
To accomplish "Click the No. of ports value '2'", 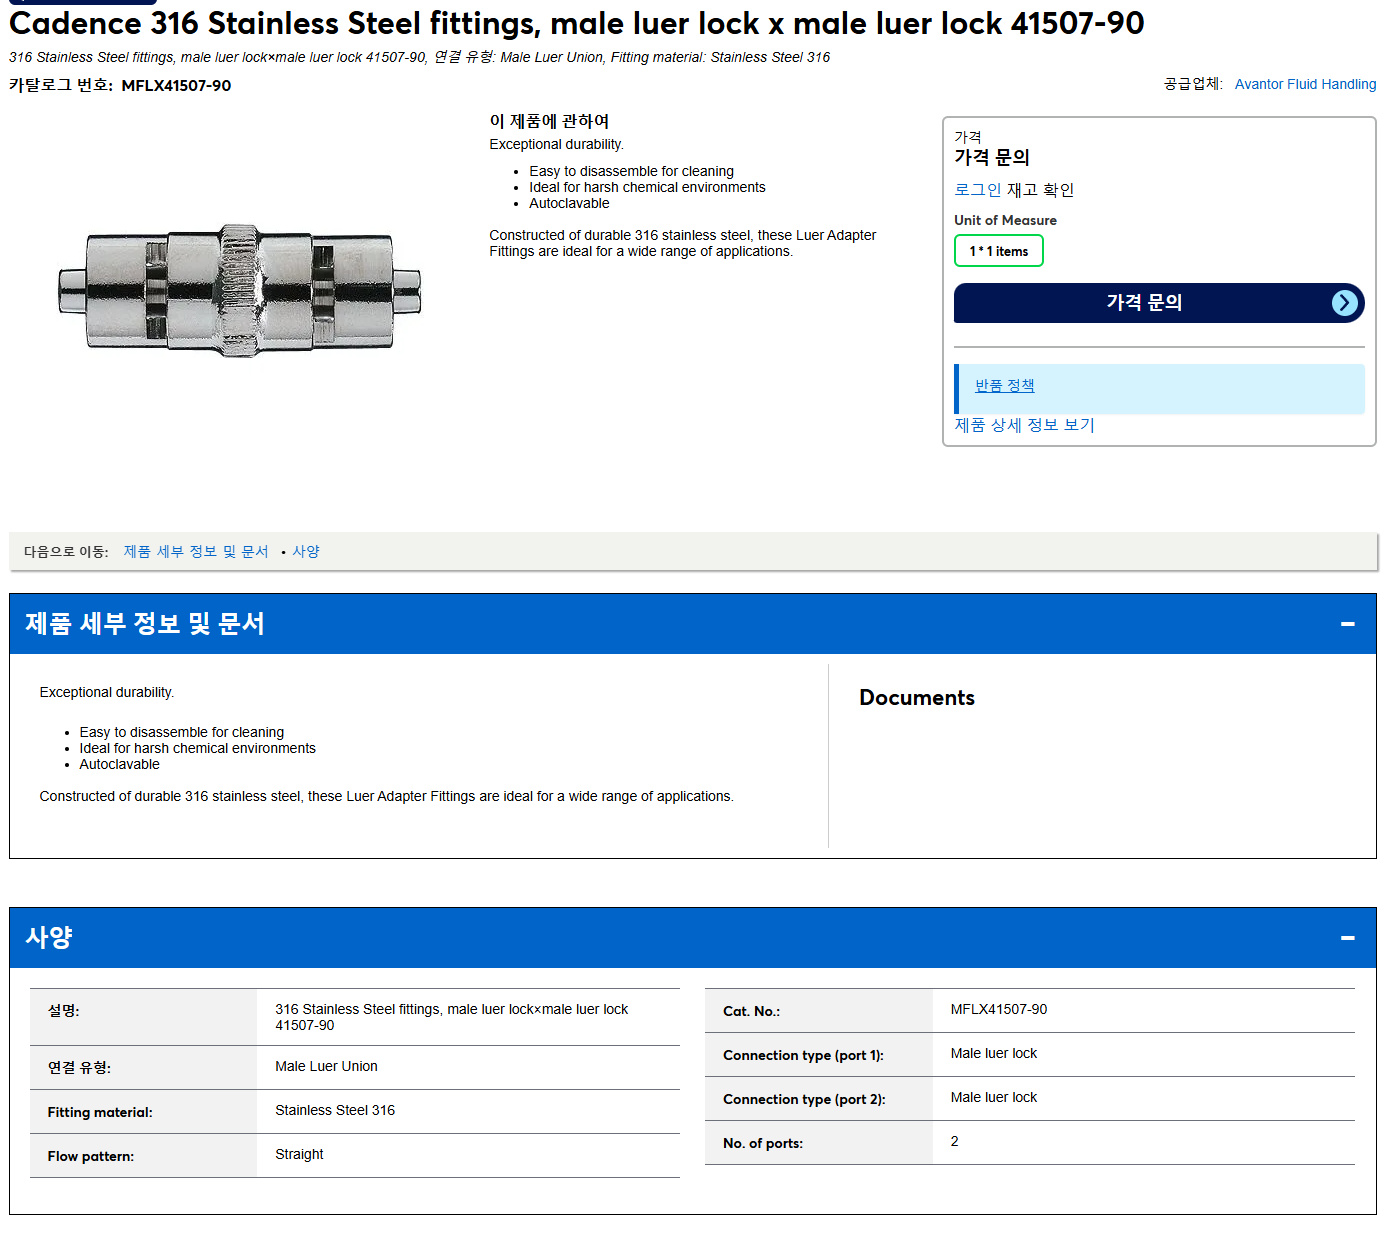I will [954, 1142].
